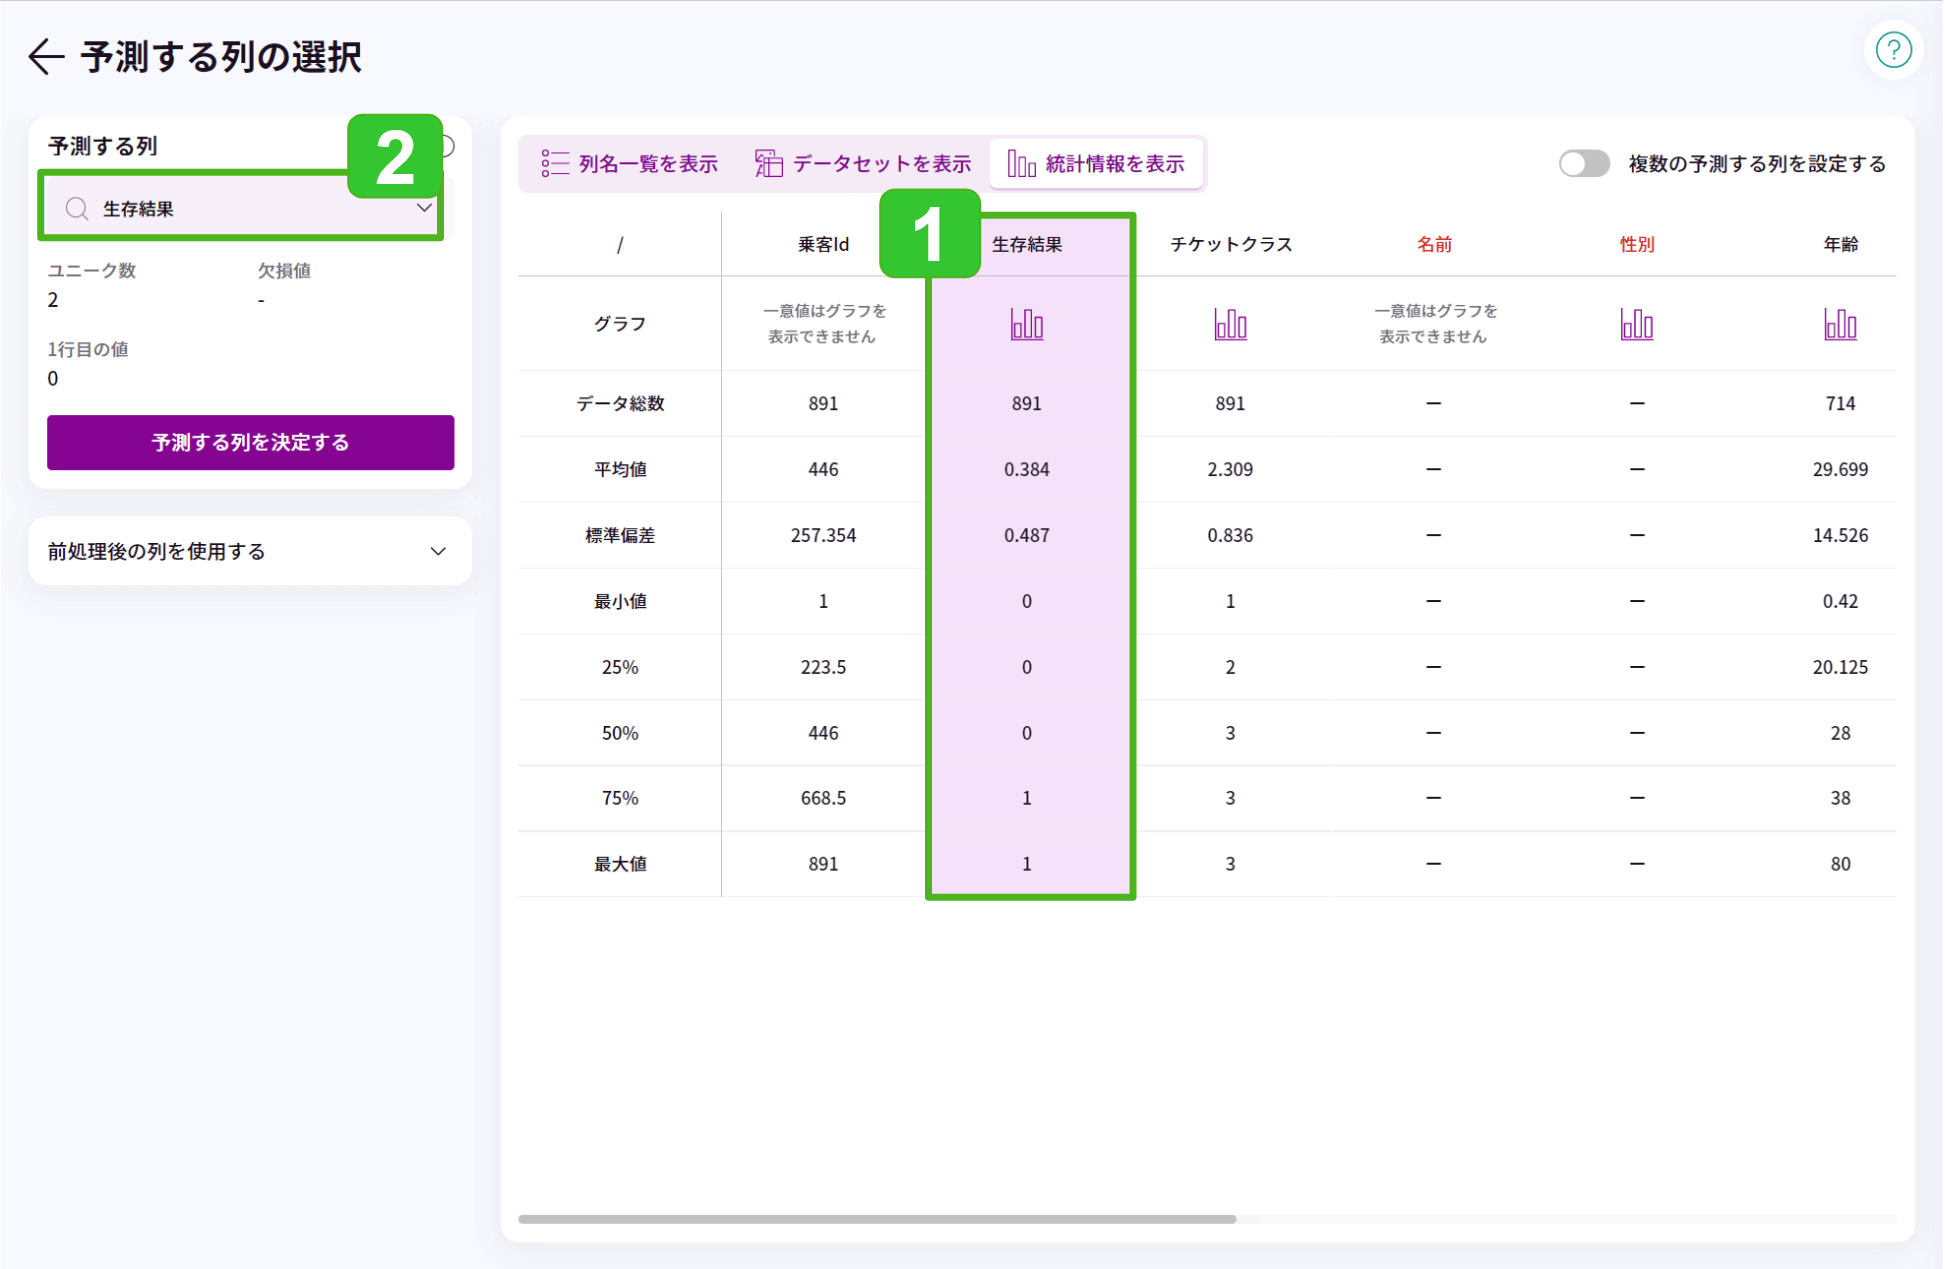Select the 生存結果 column header
This screenshot has width=1945, height=1269.
pyautogui.click(x=1026, y=244)
